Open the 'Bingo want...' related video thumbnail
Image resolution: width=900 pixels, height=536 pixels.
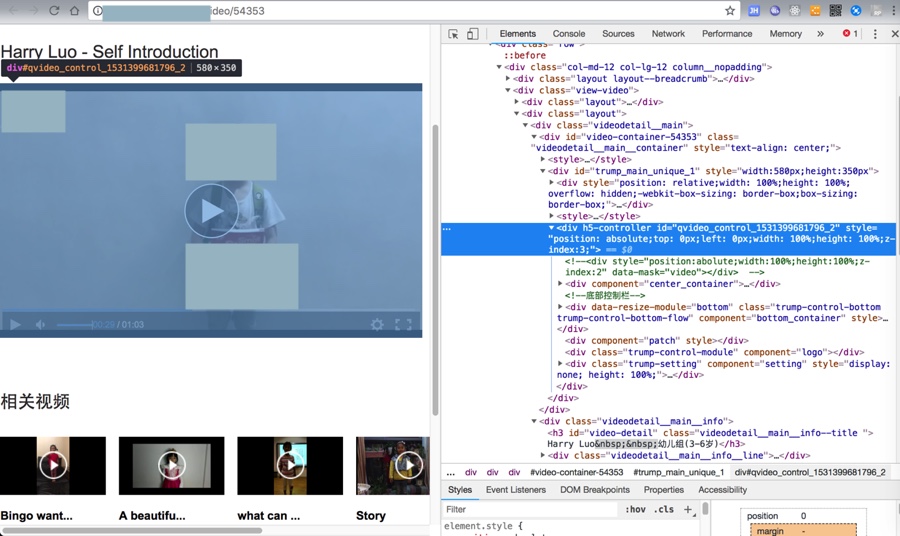[x=53, y=465]
